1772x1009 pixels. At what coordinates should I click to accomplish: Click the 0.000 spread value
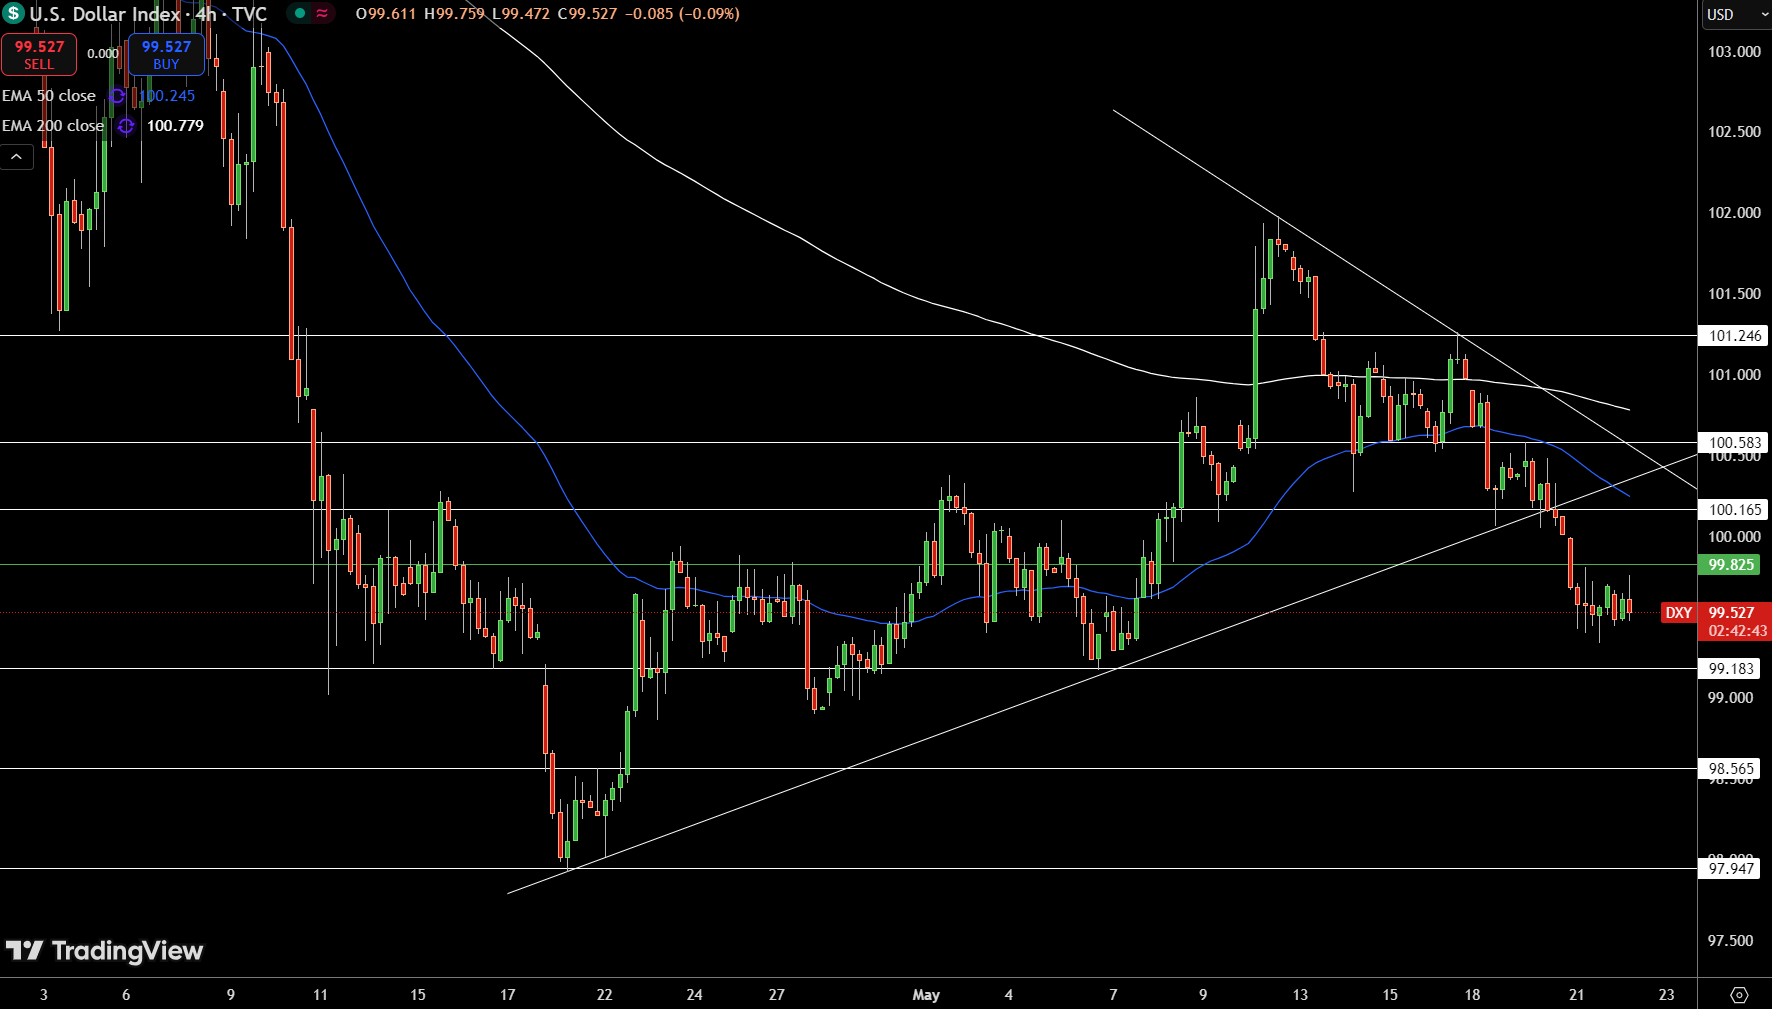pos(102,54)
